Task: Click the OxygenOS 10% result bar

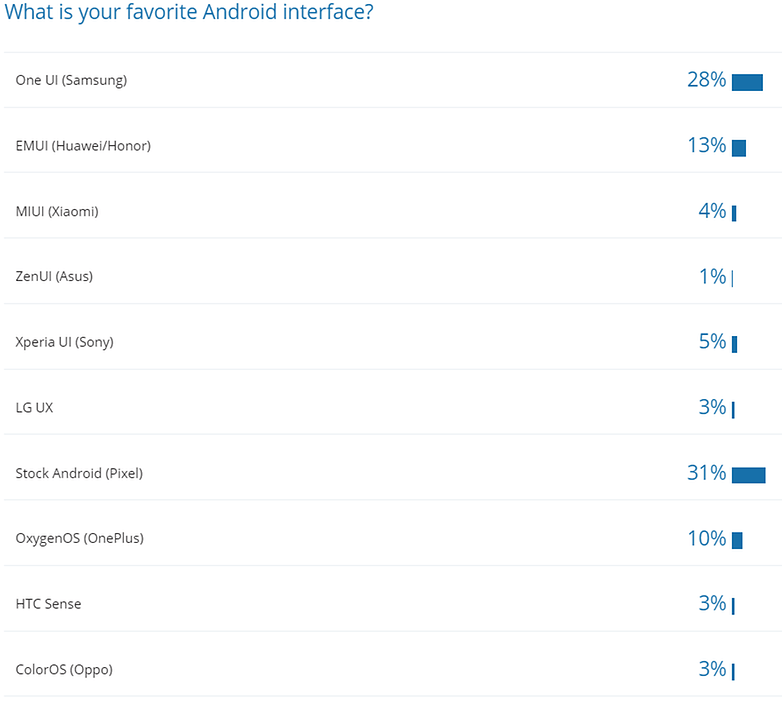Action: [737, 540]
